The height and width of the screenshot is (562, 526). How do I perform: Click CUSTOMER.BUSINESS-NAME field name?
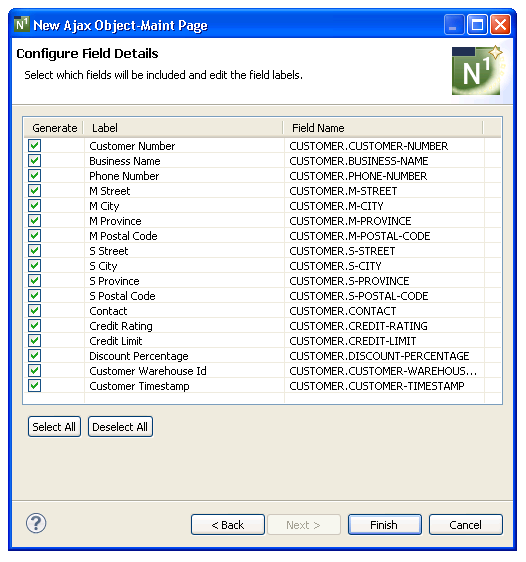coord(359,161)
